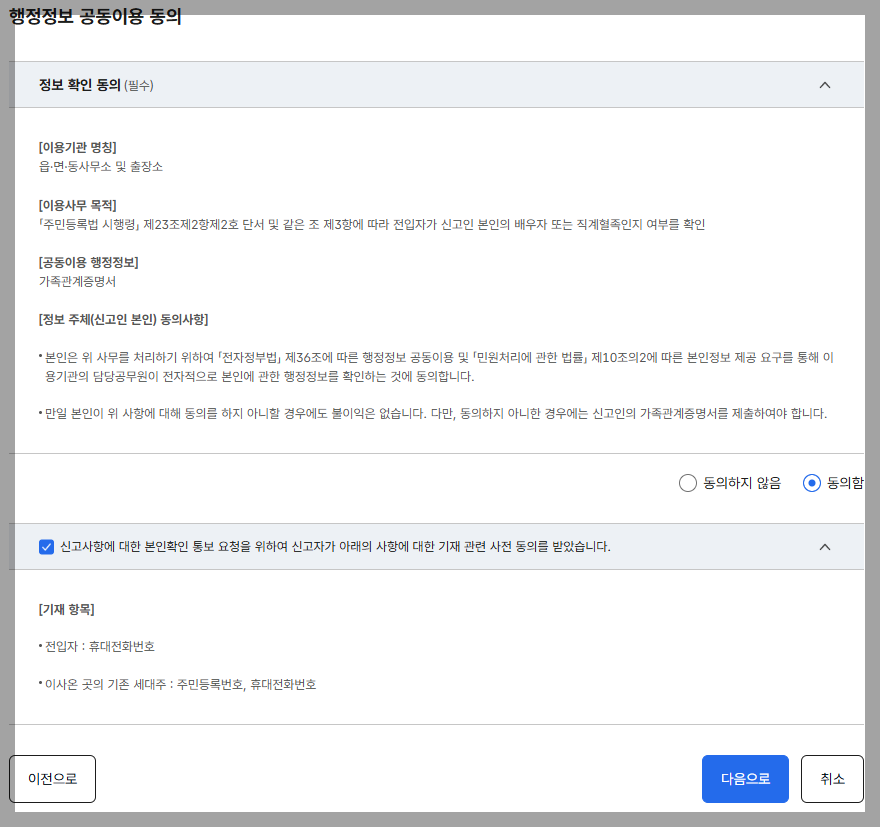Collapse the 정보 확인 동의 section chevron
880x827 pixels.
tap(824, 85)
